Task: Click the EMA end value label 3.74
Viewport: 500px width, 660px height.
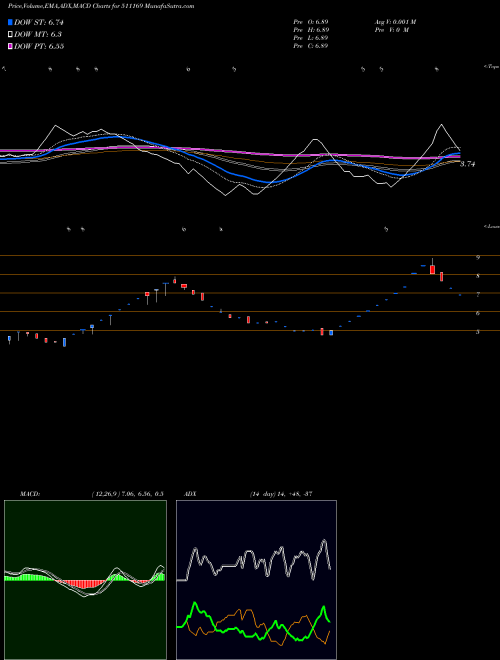Action: click(467, 164)
